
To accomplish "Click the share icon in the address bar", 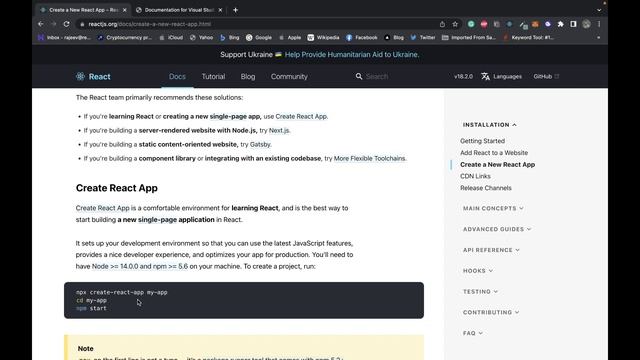I will tap(442, 24).
